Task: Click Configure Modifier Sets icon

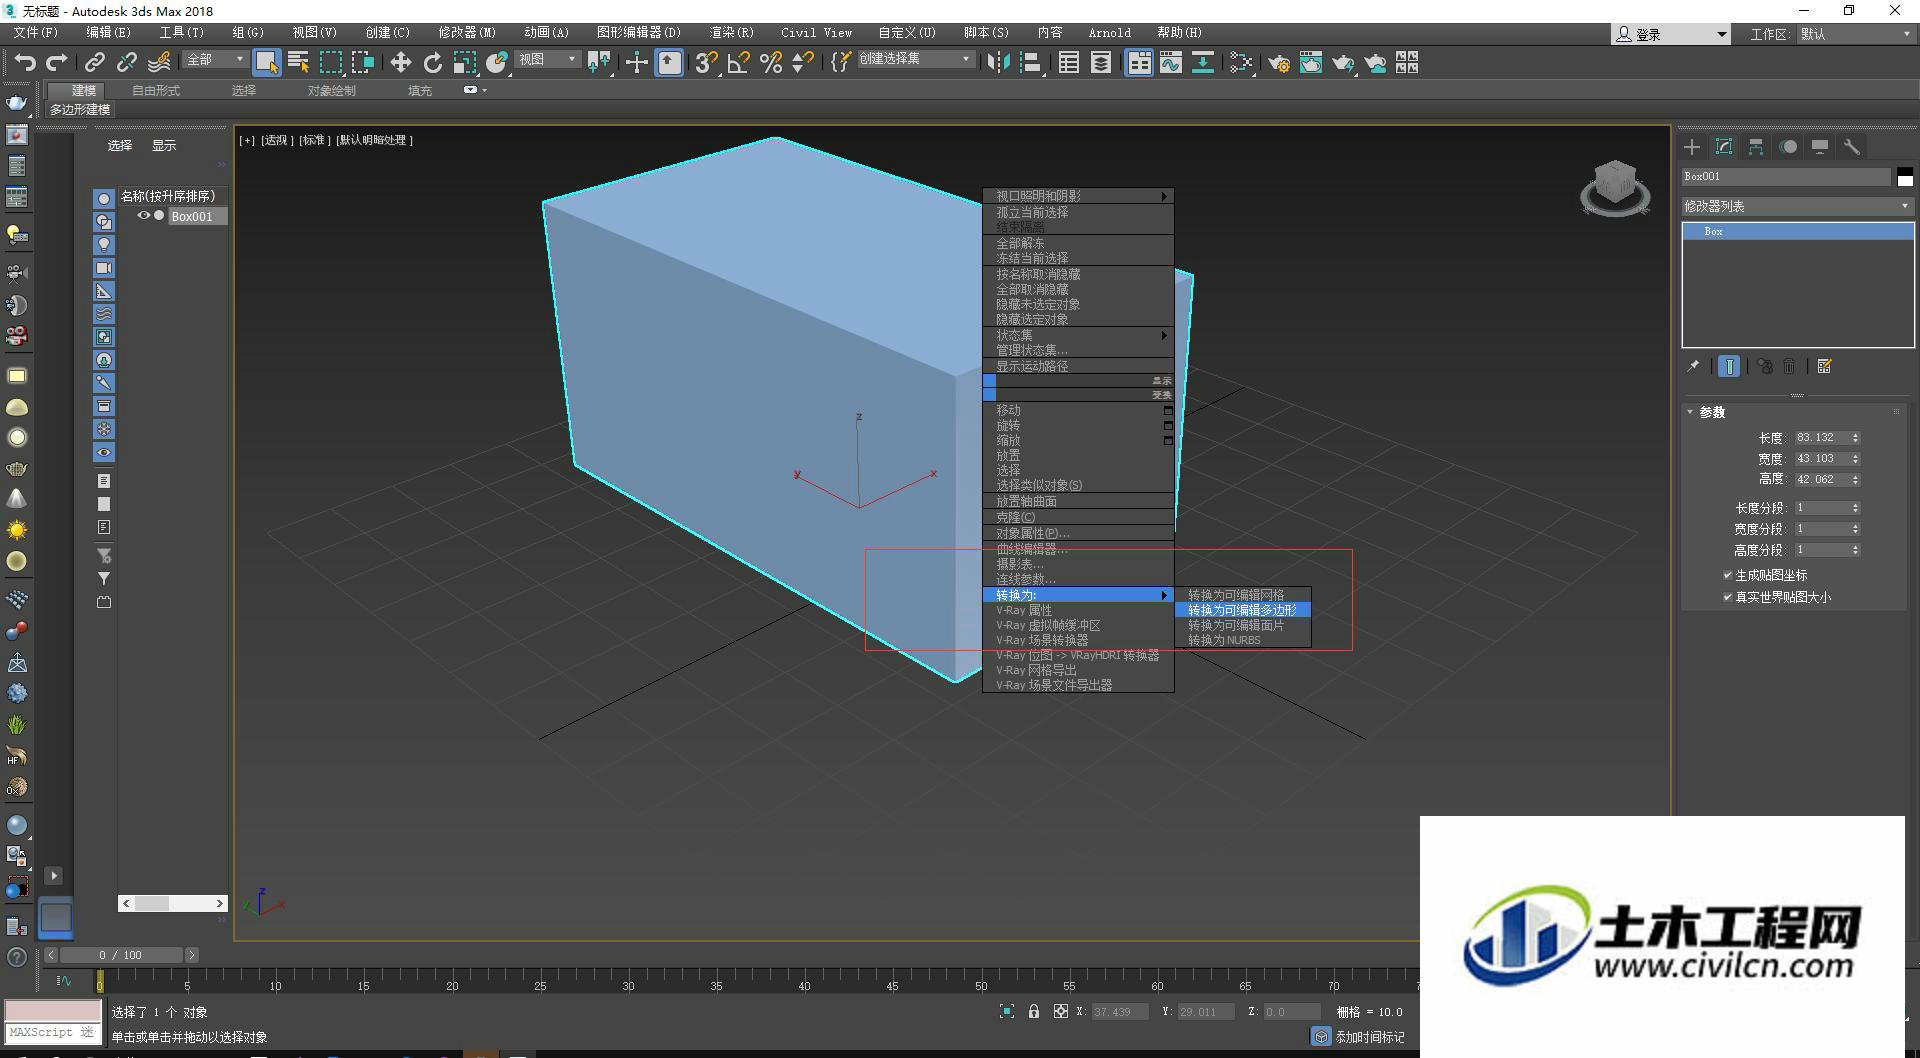Action: pos(1824,367)
